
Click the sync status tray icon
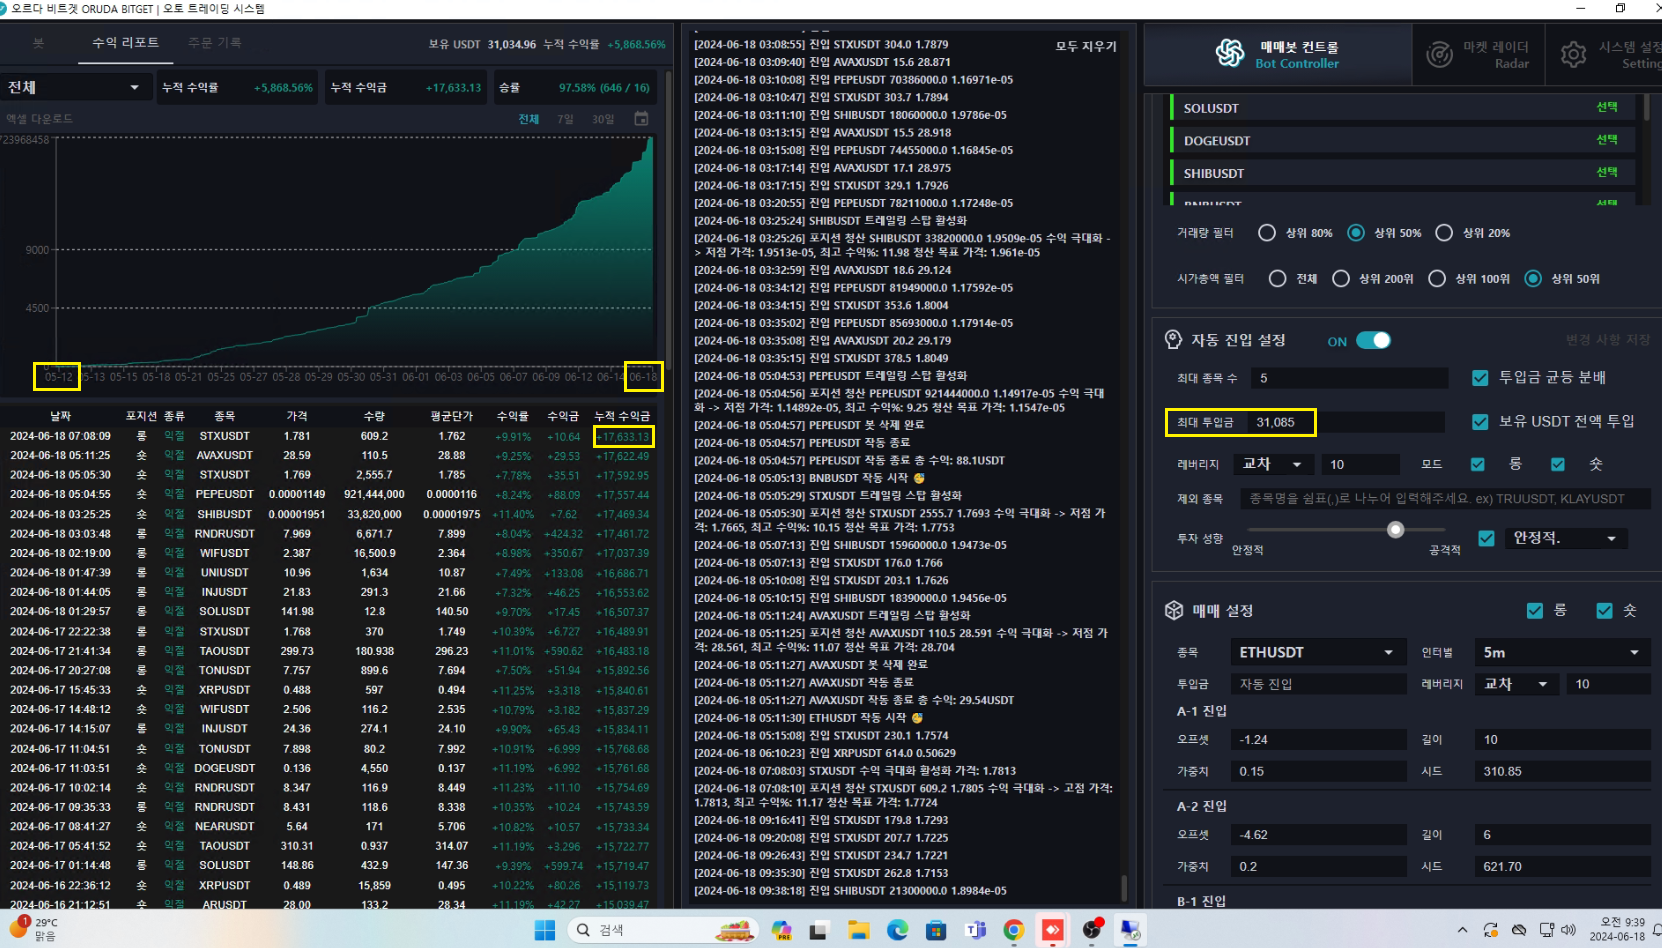(1490, 930)
